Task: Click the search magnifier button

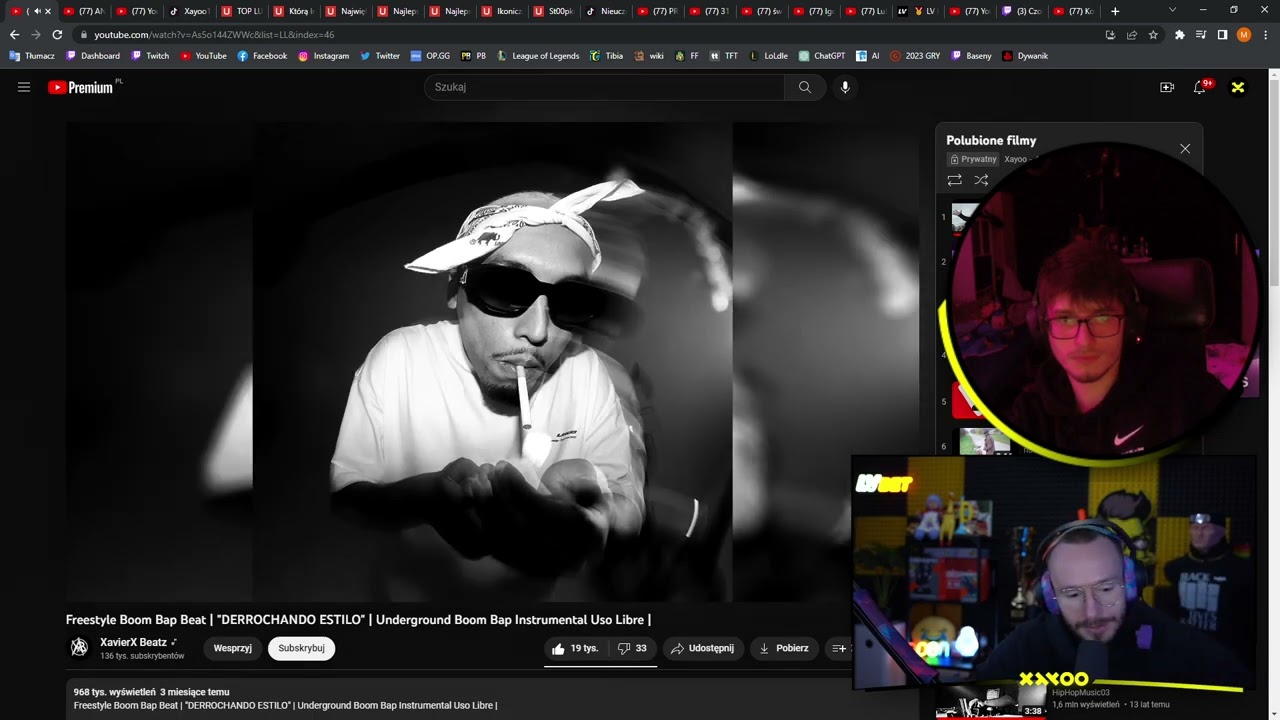Action: coord(805,87)
